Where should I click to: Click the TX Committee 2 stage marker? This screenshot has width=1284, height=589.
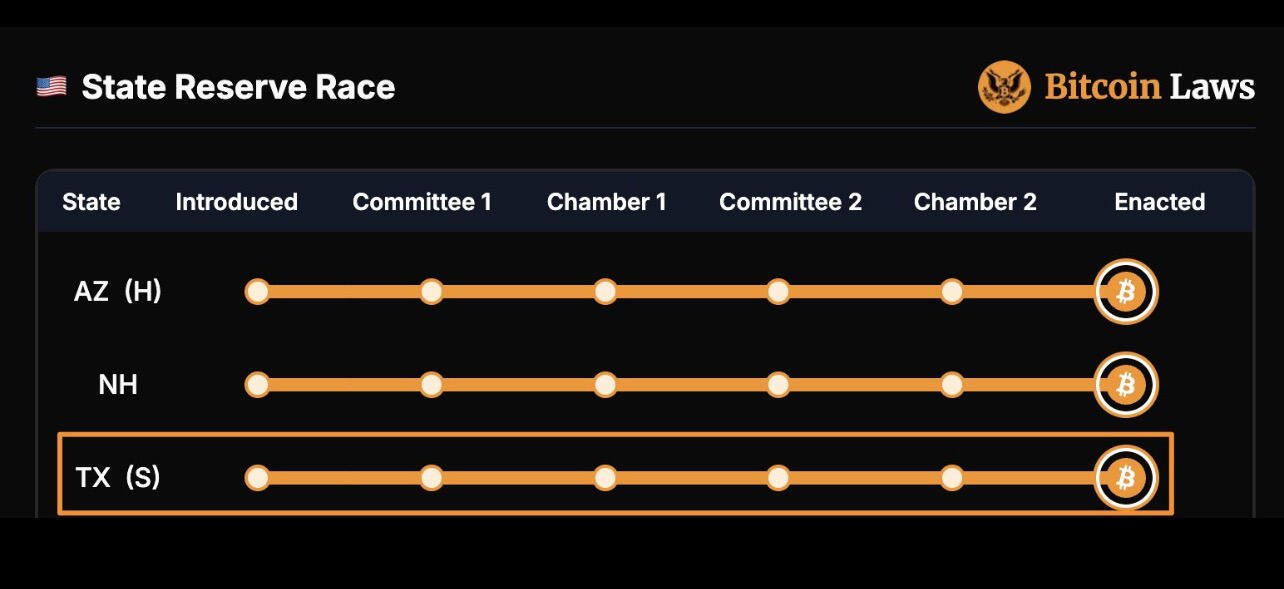coord(778,478)
